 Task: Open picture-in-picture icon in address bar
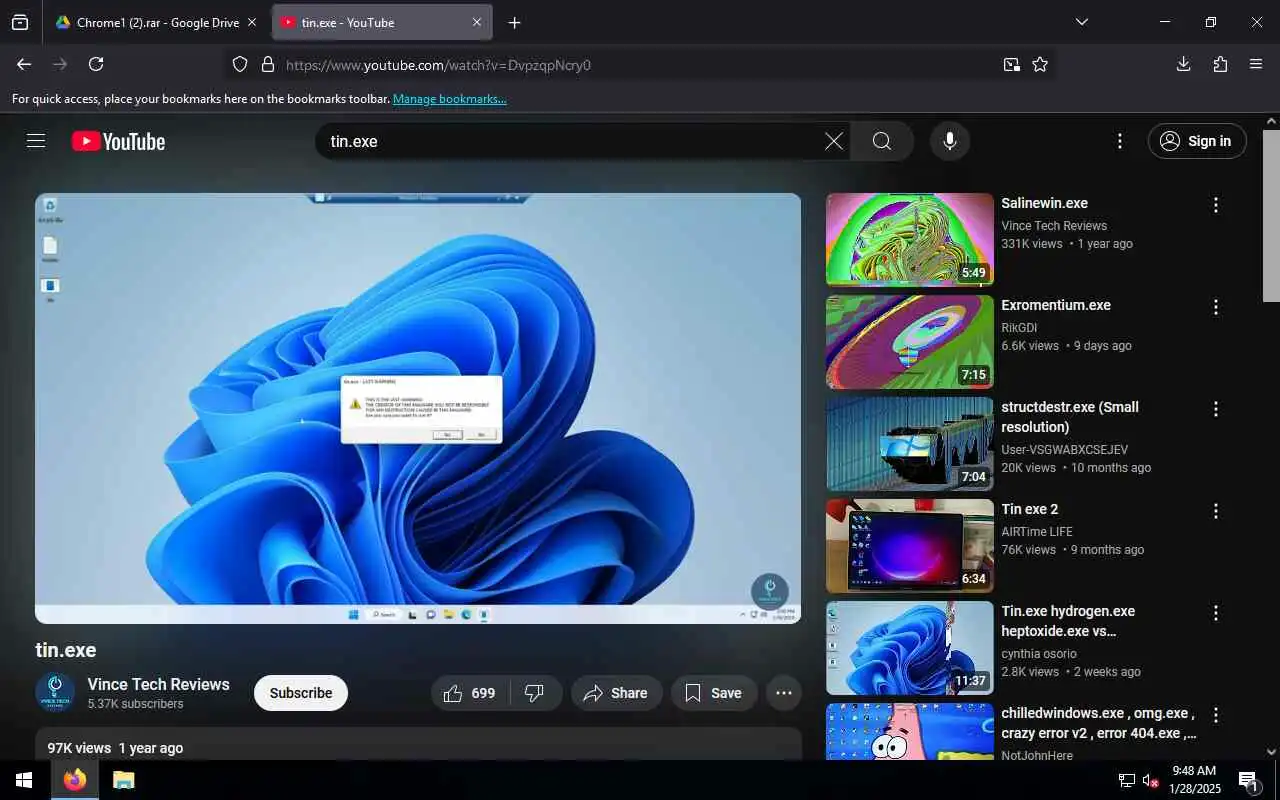[x=1012, y=65]
